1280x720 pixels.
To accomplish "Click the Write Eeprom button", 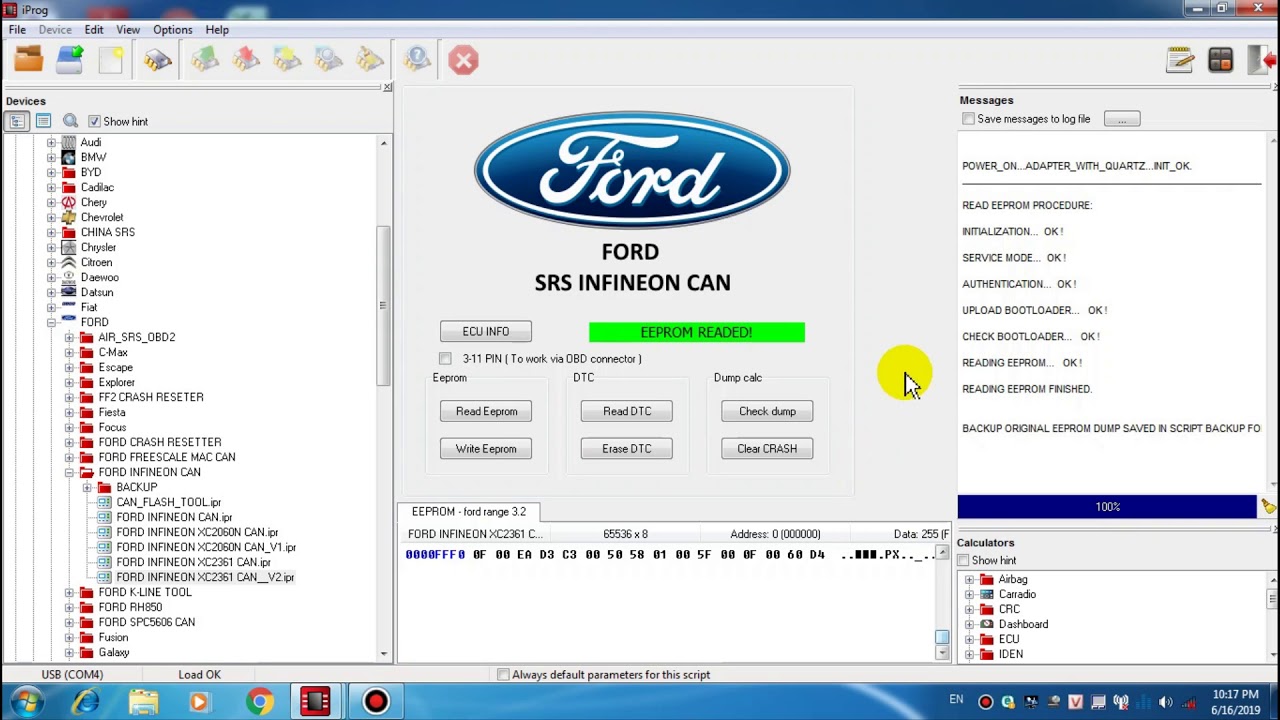I will pyautogui.click(x=486, y=449).
